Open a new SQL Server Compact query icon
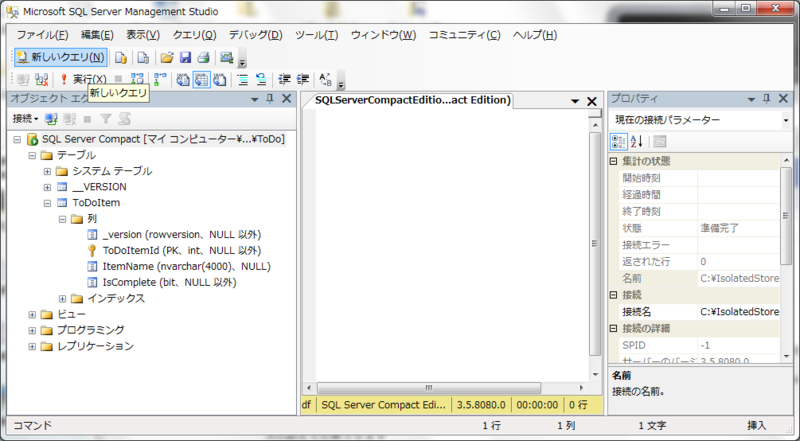 [143, 58]
